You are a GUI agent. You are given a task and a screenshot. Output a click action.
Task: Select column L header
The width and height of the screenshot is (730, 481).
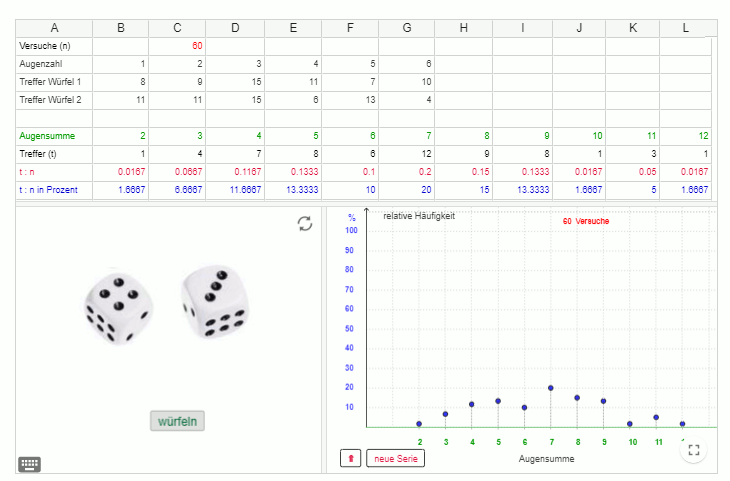[685, 28]
